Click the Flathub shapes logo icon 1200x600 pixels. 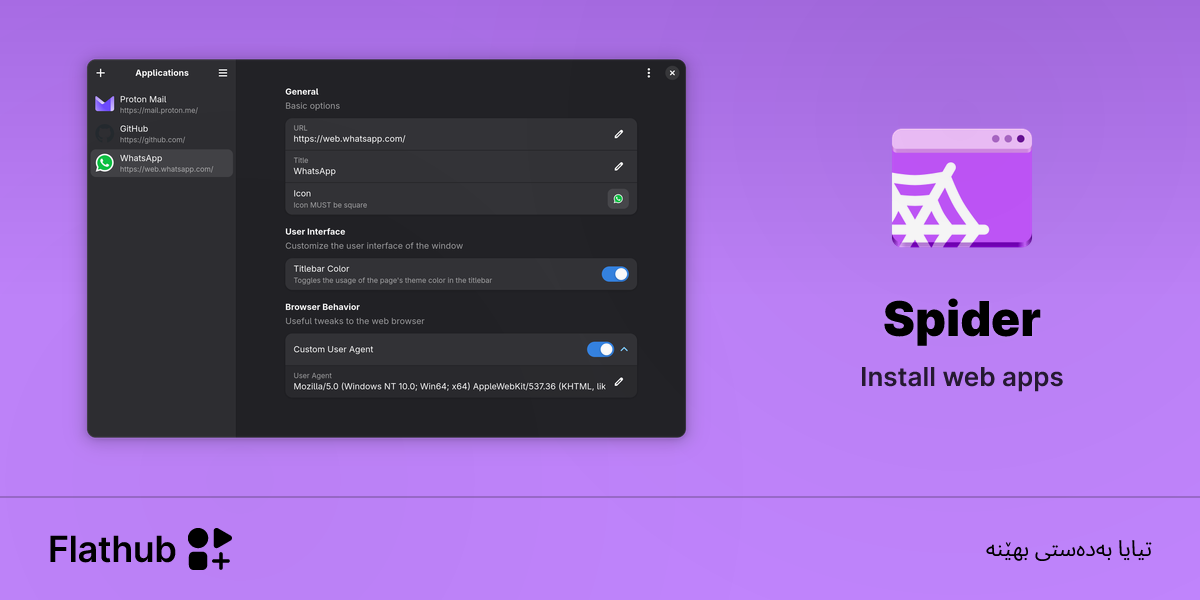click(210, 549)
